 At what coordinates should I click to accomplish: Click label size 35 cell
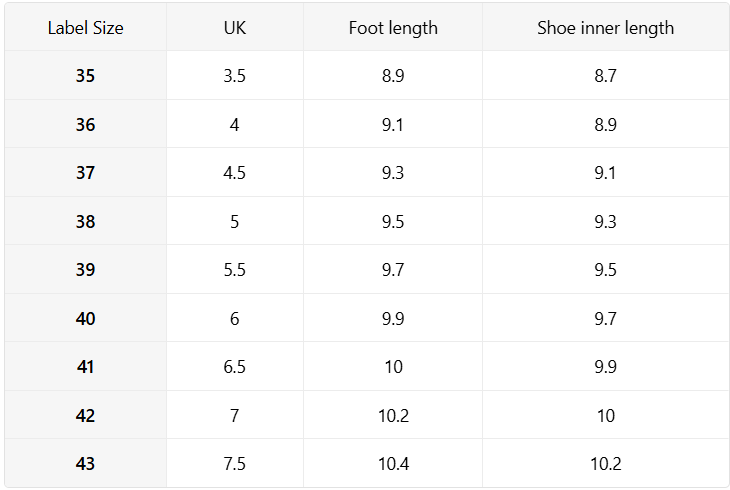coord(86,75)
